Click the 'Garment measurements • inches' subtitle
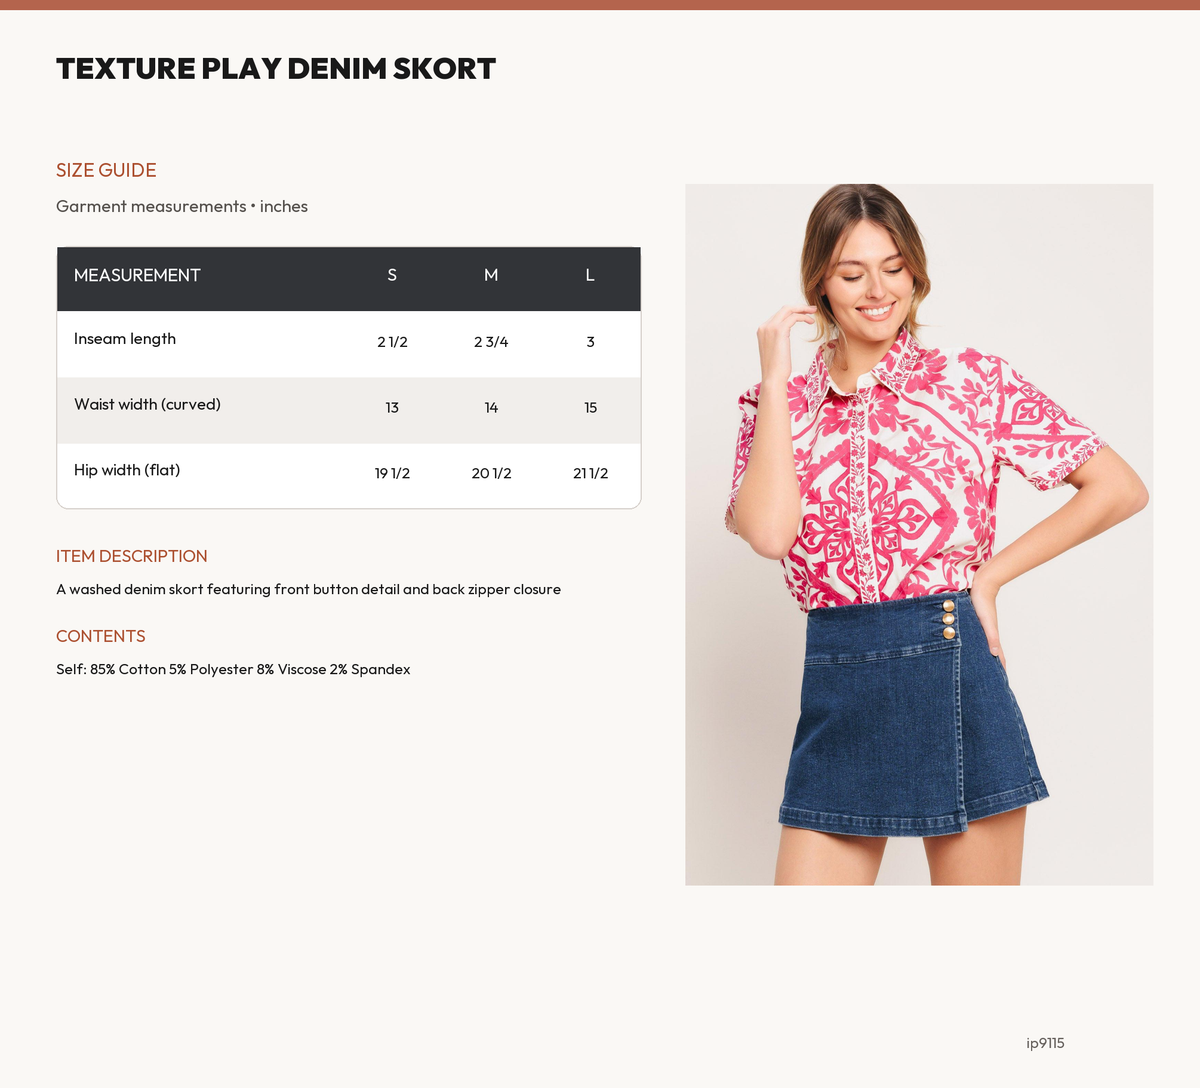The image size is (1200, 1088). coord(182,206)
